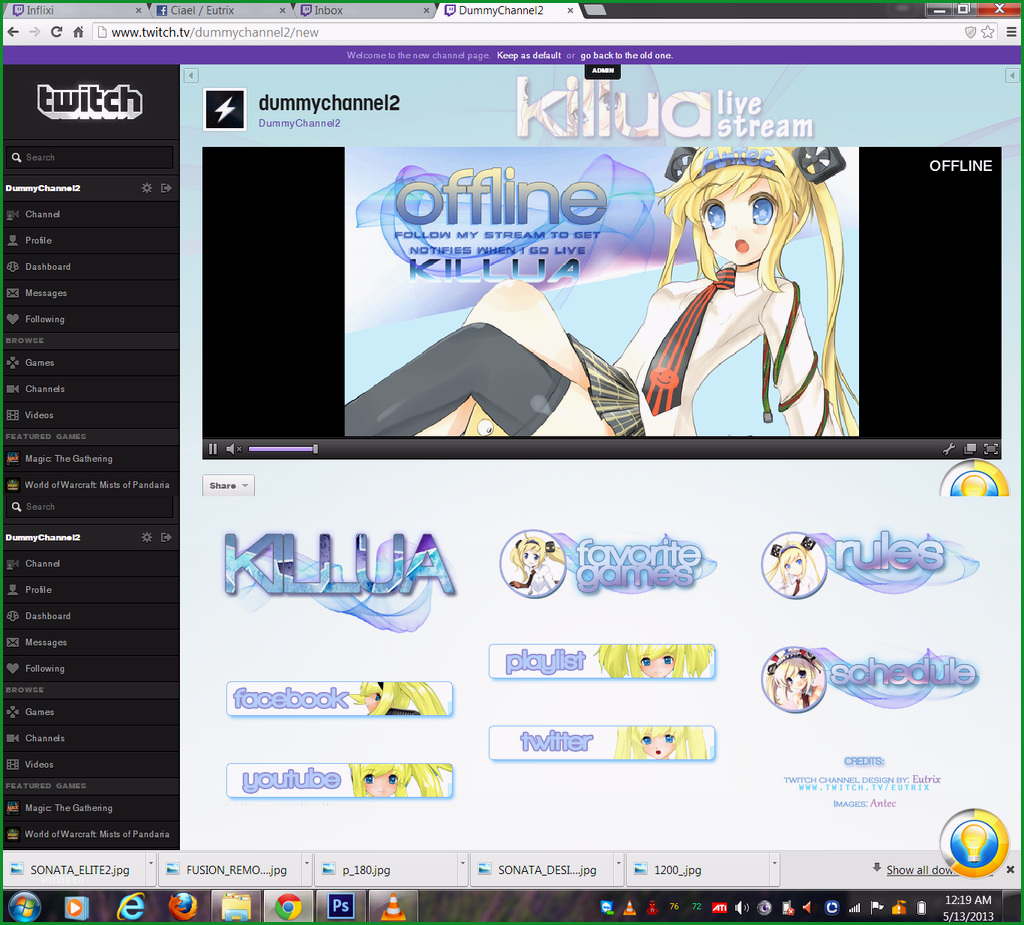Close the DummyChannel2 tab
This screenshot has width=1024, height=925.
[x=570, y=10]
